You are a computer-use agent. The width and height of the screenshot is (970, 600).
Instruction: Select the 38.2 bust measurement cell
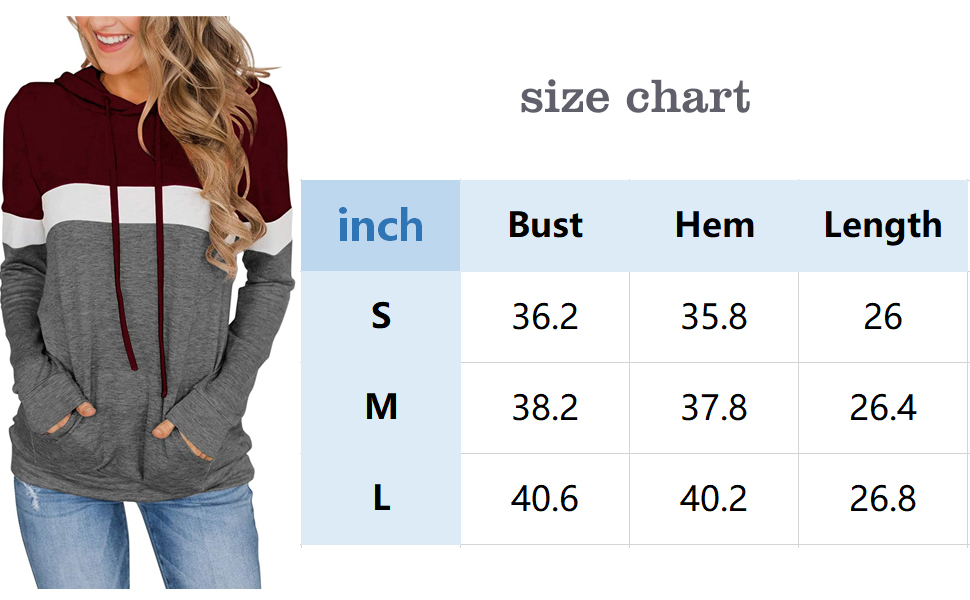545,408
